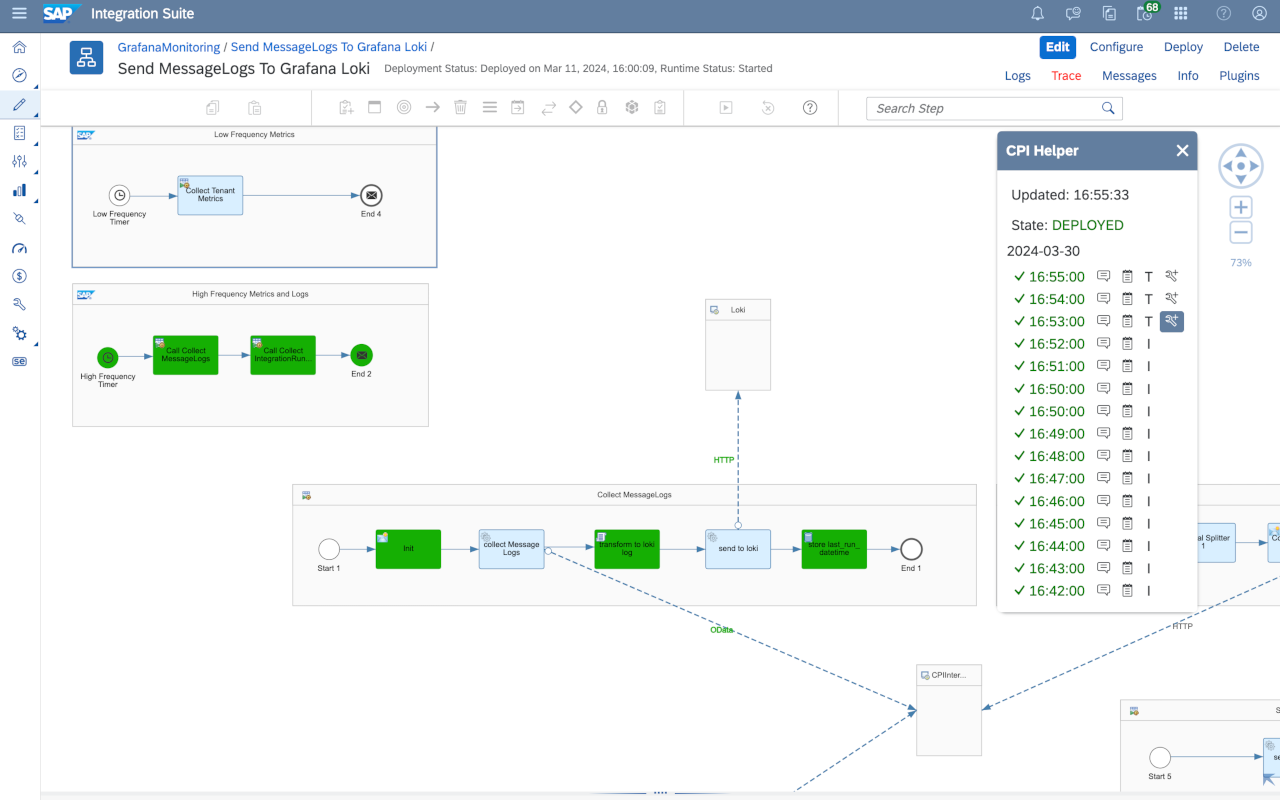Open the hamburger navigation menu
This screenshot has width=1280, height=800.
click(18, 13)
